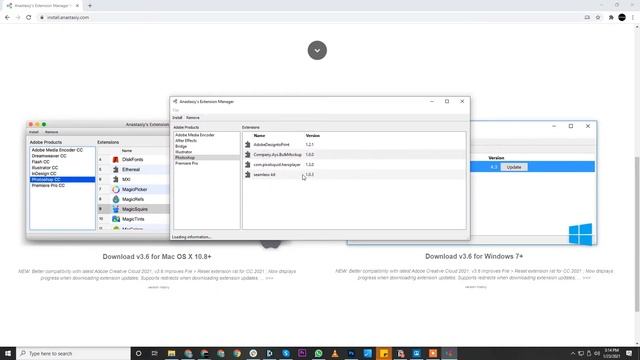Screen dimensions: 640x360
Task: Select Dreamweaver CC in Mac preview
Action: (x=49, y=156)
